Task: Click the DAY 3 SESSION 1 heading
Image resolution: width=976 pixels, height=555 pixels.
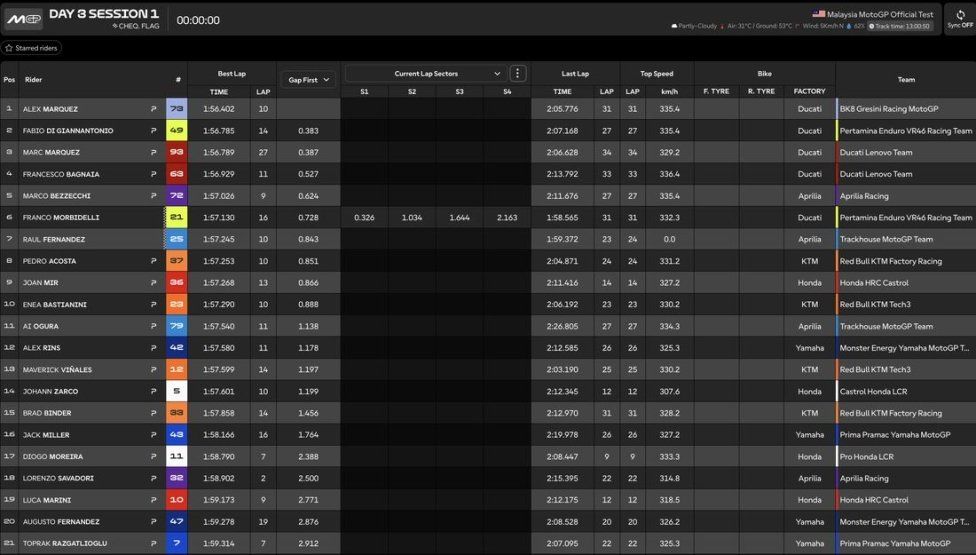Action: click(x=104, y=14)
